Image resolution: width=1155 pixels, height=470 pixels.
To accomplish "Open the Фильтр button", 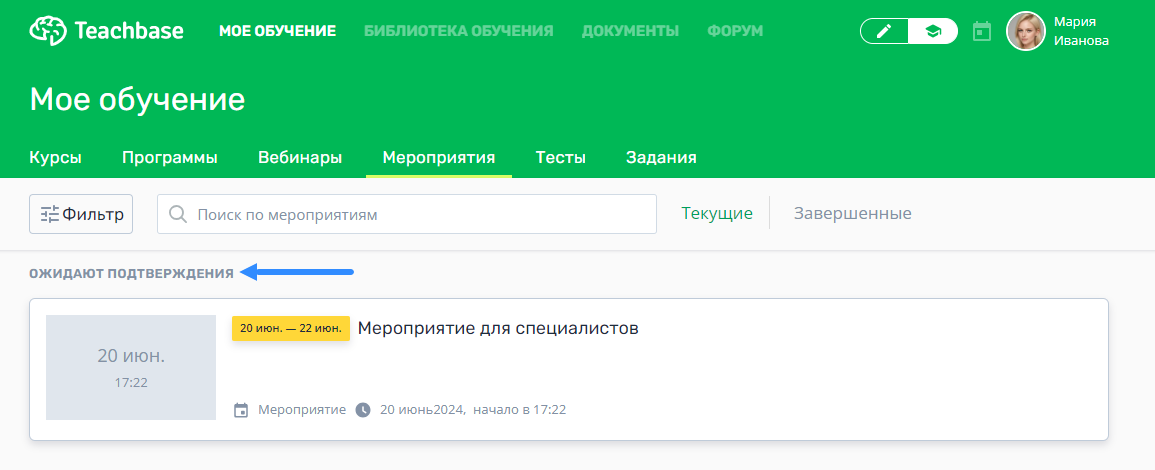I will click(x=81, y=214).
